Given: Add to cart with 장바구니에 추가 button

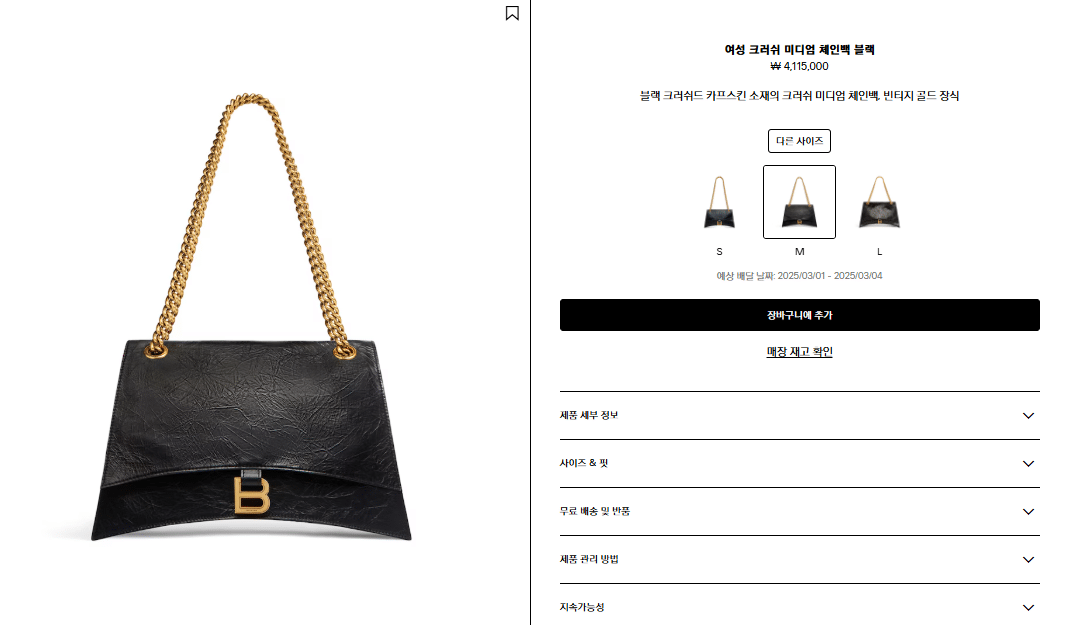Looking at the screenshot, I should (x=799, y=315).
